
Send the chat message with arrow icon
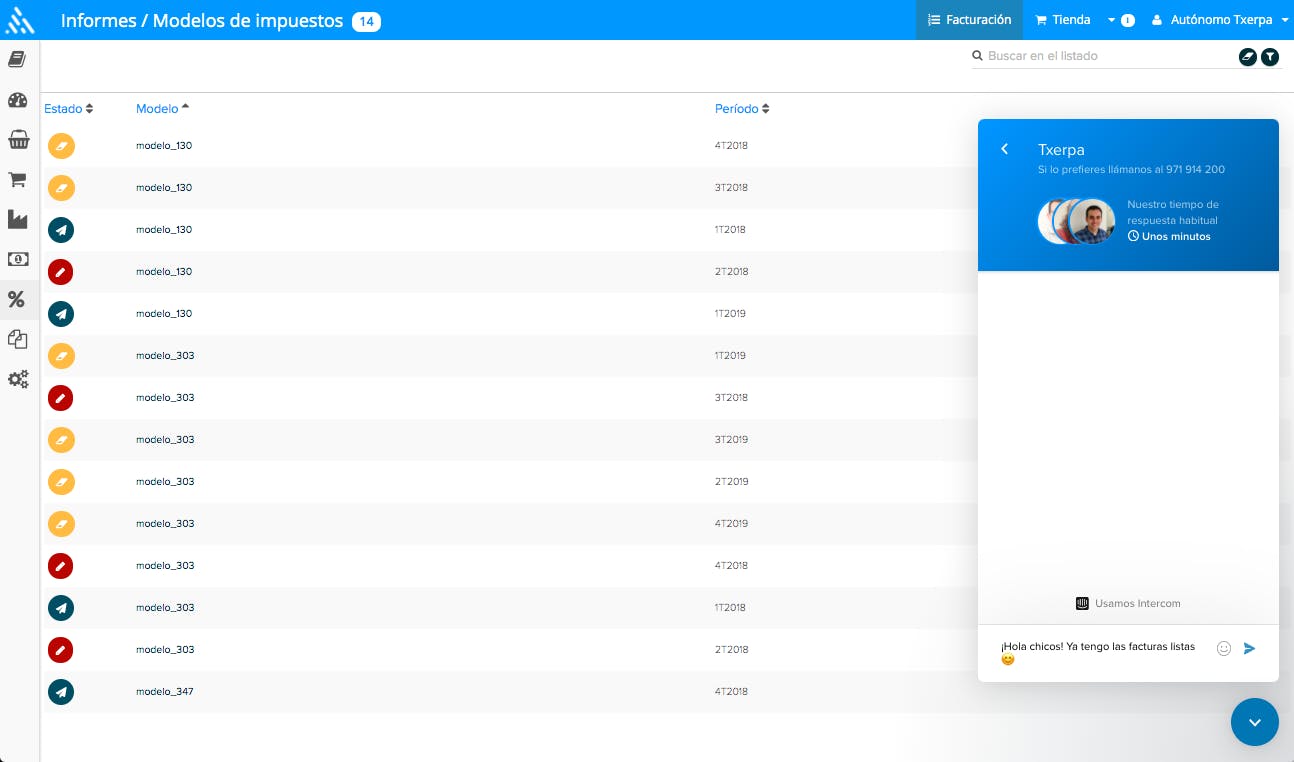pyautogui.click(x=1249, y=648)
